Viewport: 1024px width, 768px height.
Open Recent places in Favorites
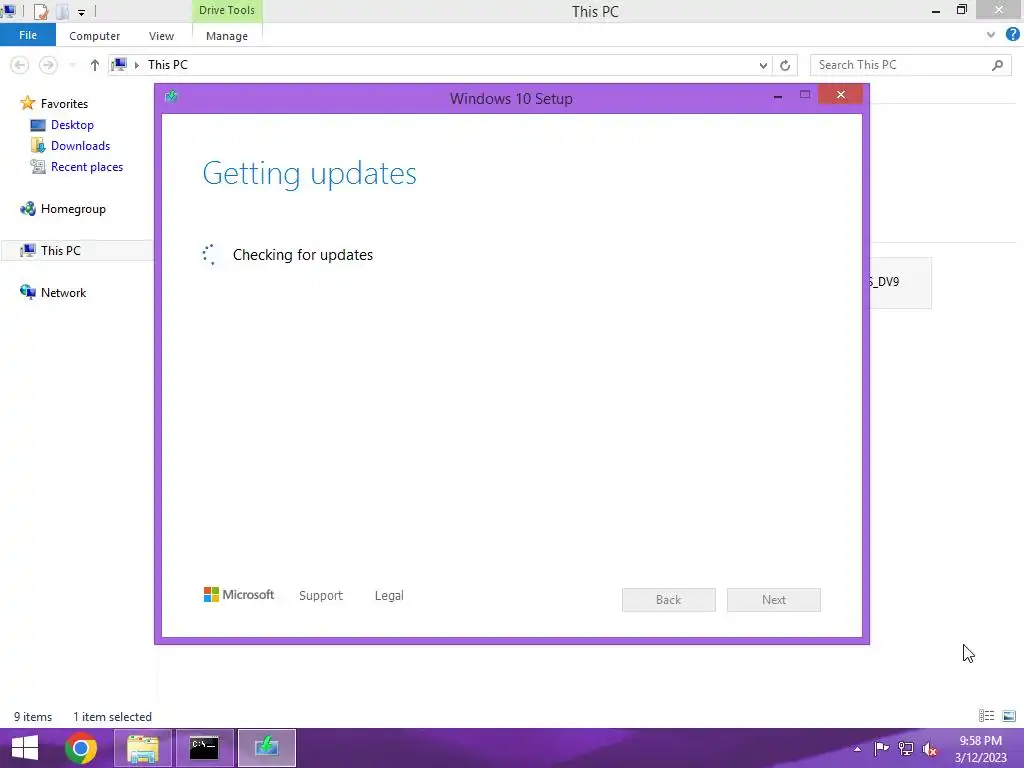tap(87, 167)
